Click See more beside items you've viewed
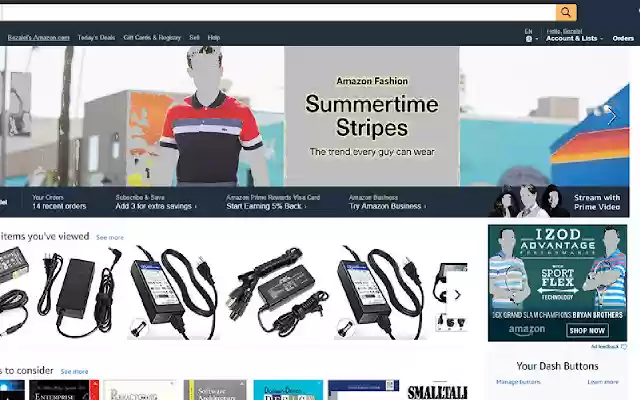The image size is (640, 400). click(109, 238)
